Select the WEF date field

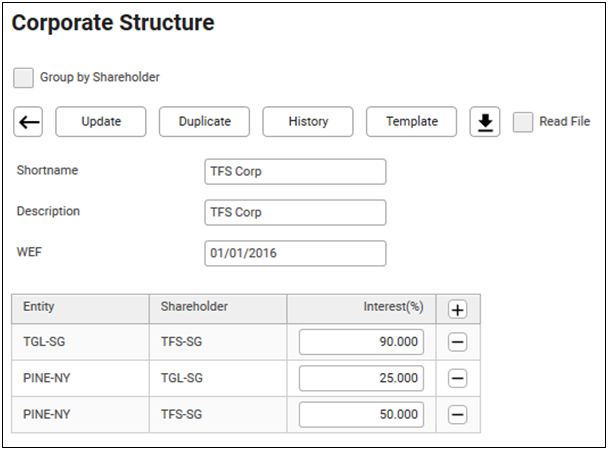point(295,254)
